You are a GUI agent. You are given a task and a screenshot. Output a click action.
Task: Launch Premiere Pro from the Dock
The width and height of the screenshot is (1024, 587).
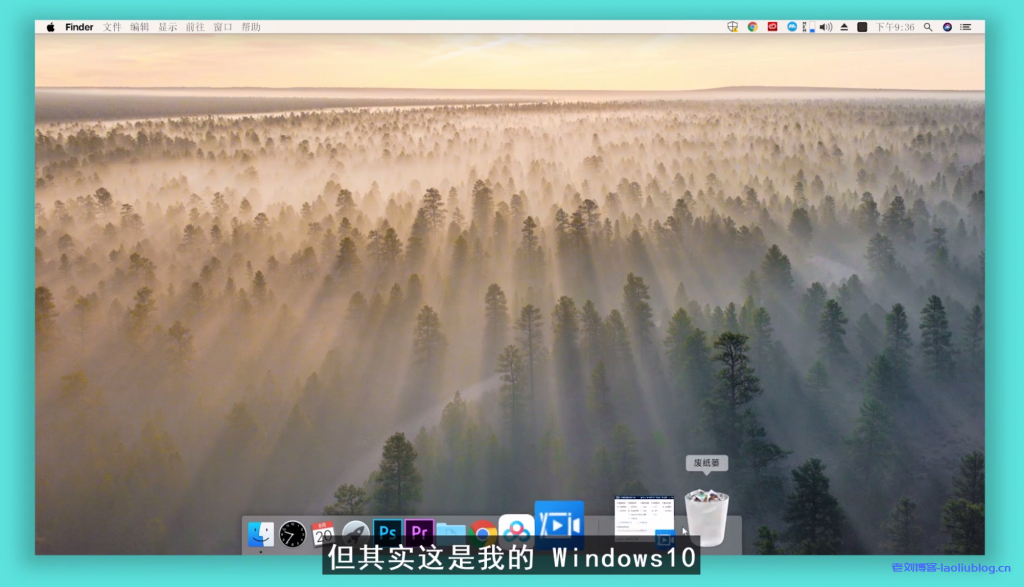click(419, 530)
